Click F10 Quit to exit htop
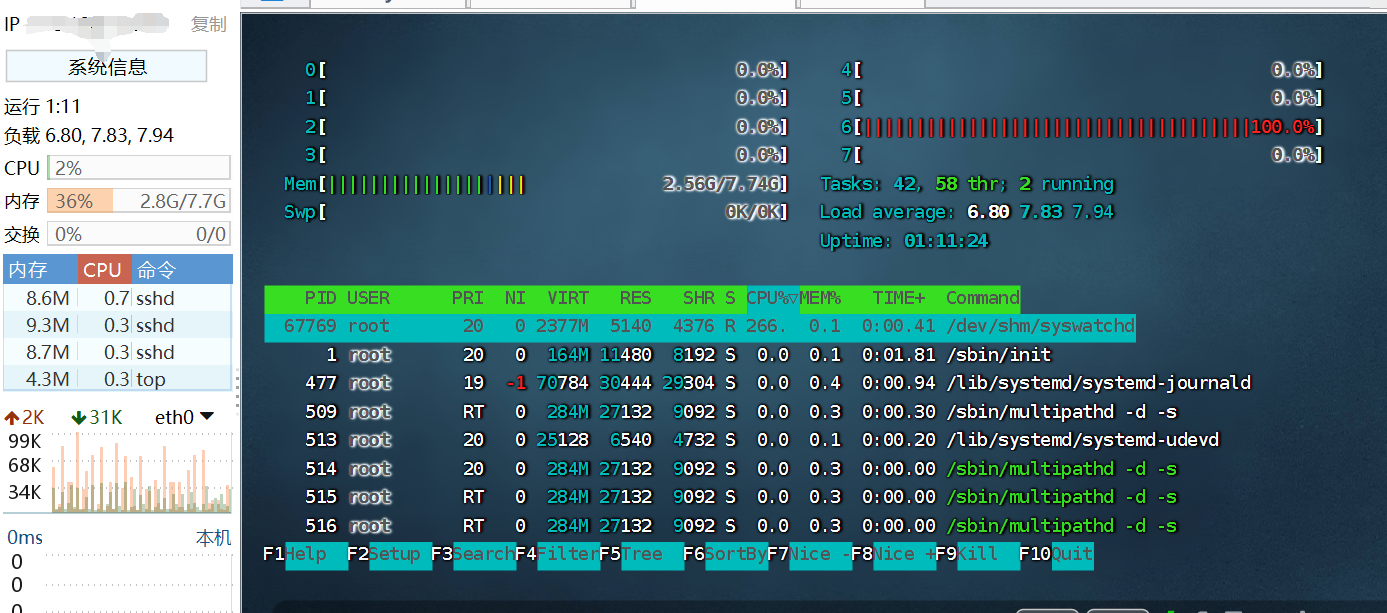This screenshot has height=613, width=1387. pyautogui.click(x=1071, y=554)
